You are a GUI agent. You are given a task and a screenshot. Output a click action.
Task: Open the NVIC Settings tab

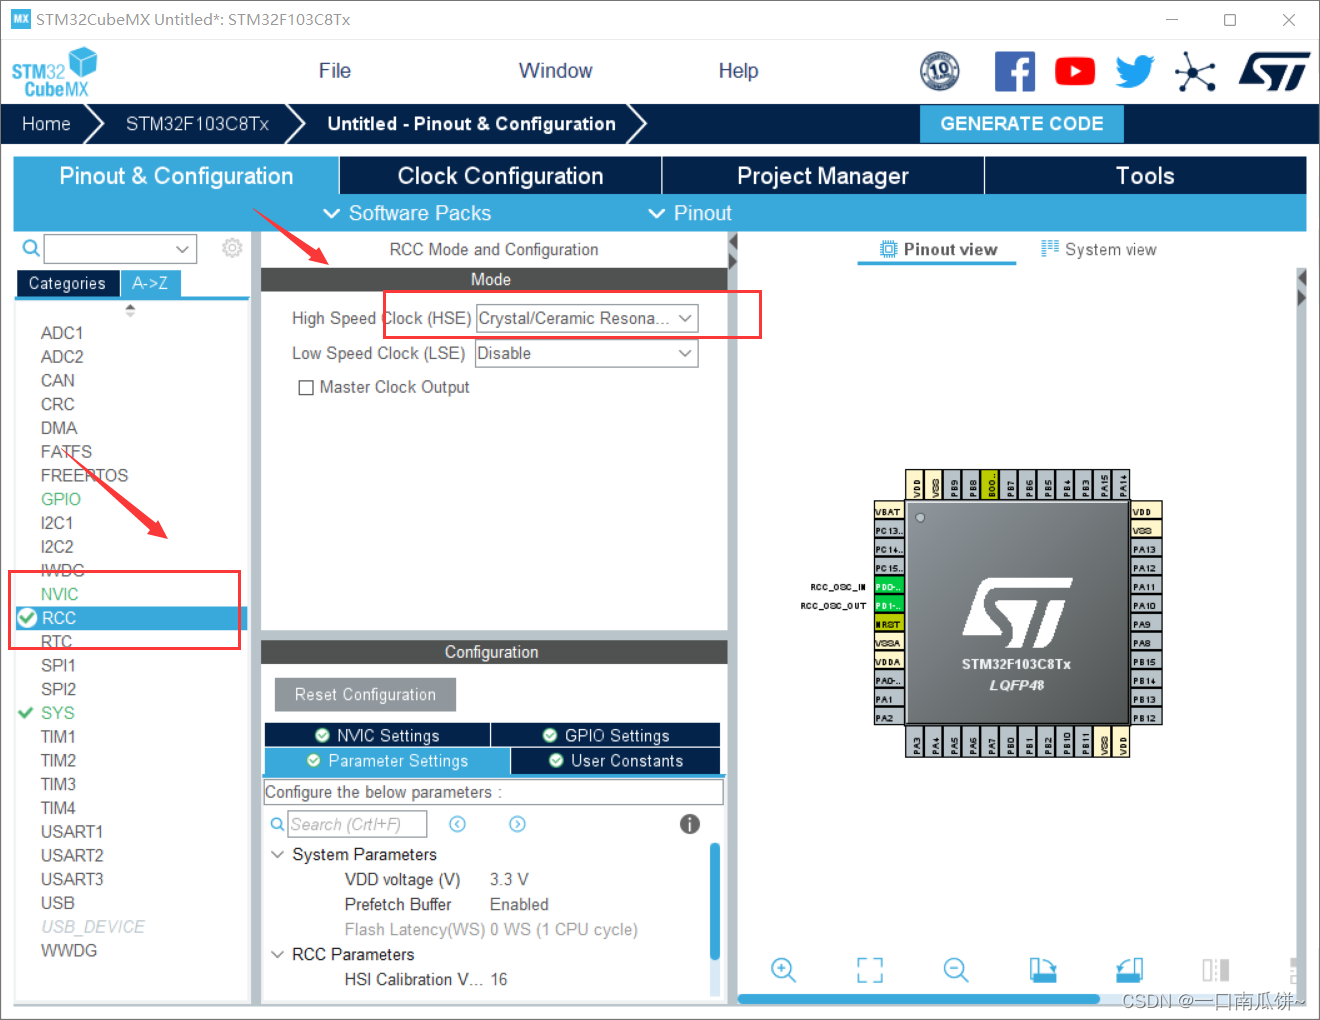(377, 735)
